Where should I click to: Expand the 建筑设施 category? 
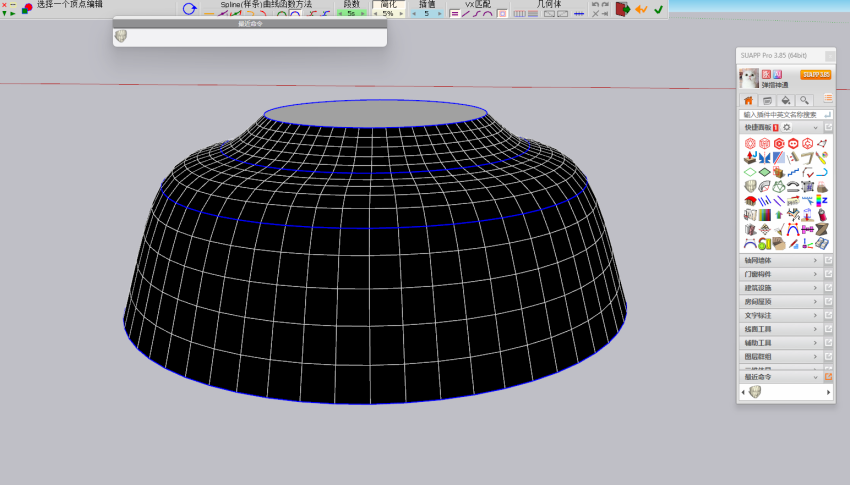pyautogui.click(x=780, y=288)
